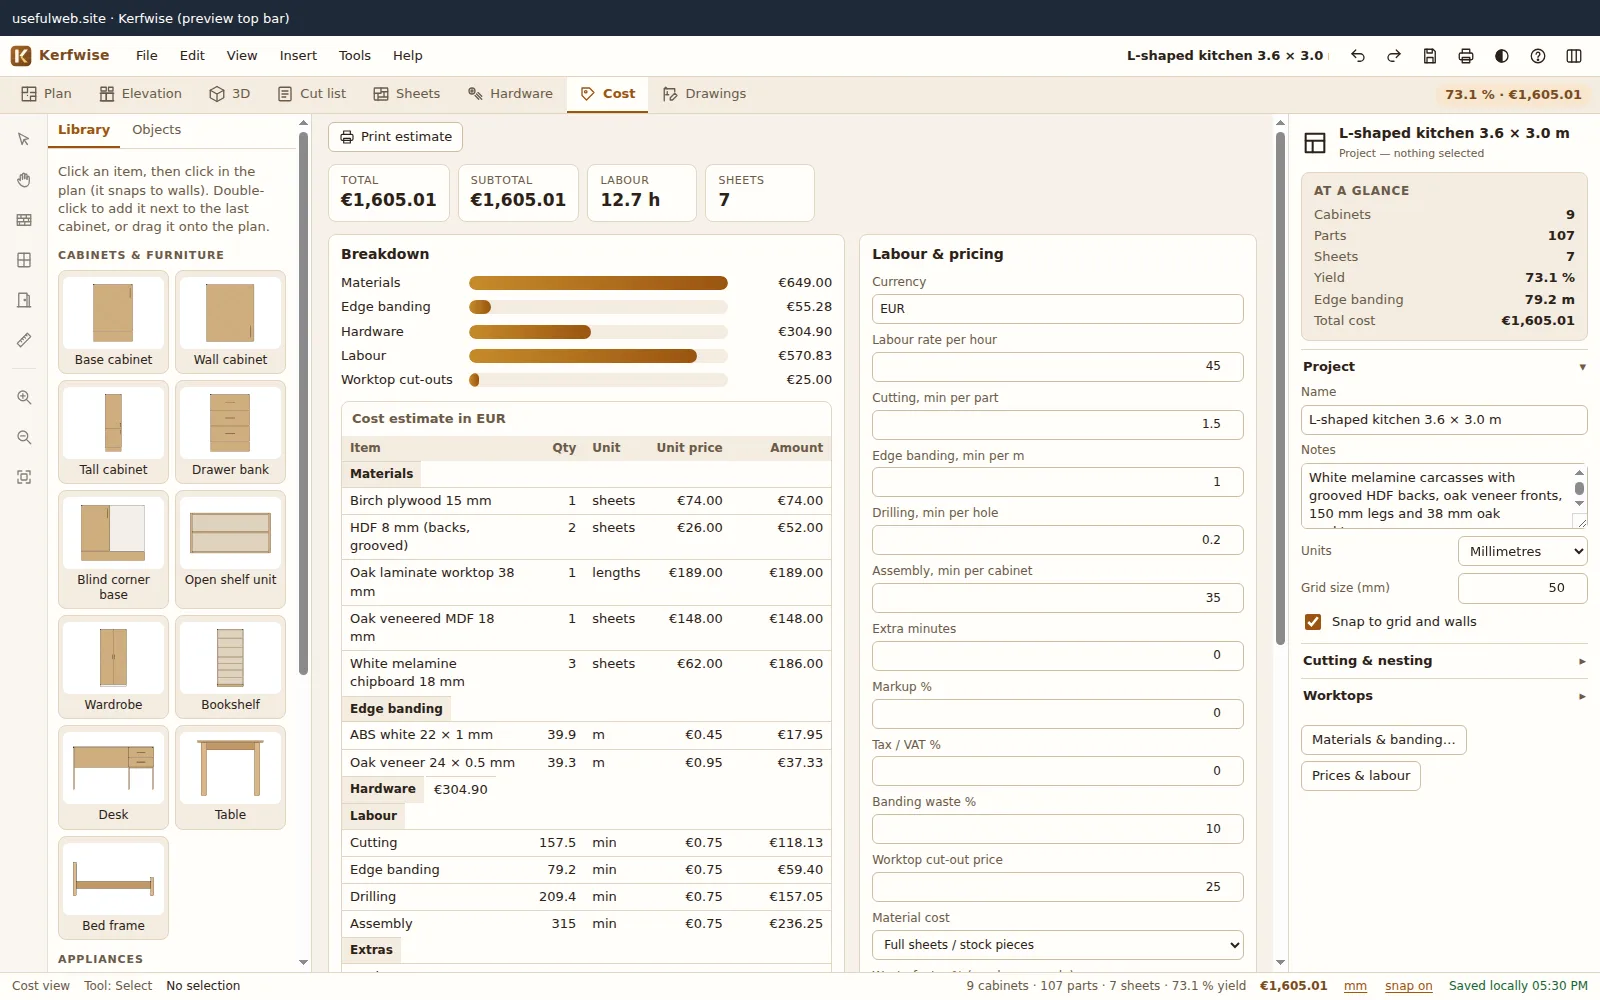Click the Labour breakdown bar
Screen dimensions: 1600x1000
(x=598, y=356)
